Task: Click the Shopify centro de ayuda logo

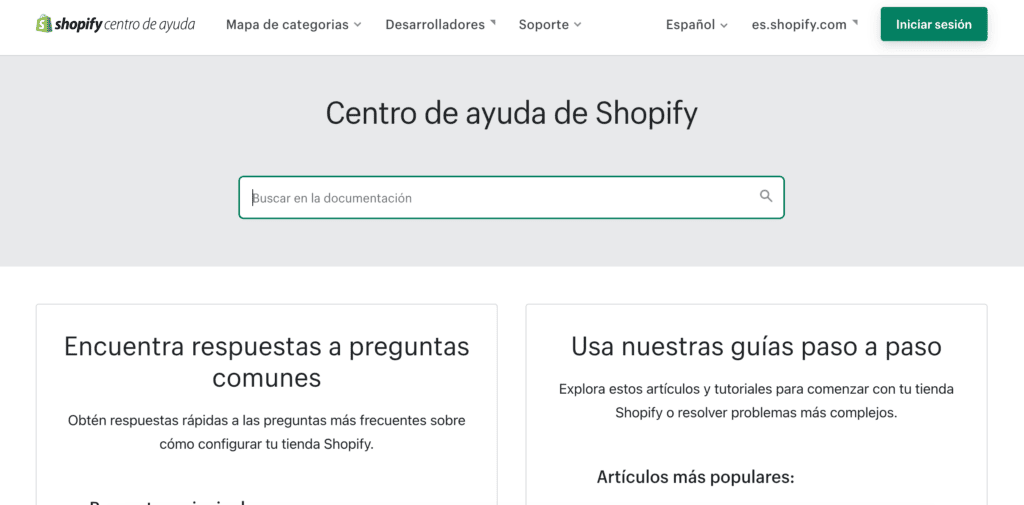Action: (x=116, y=24)
